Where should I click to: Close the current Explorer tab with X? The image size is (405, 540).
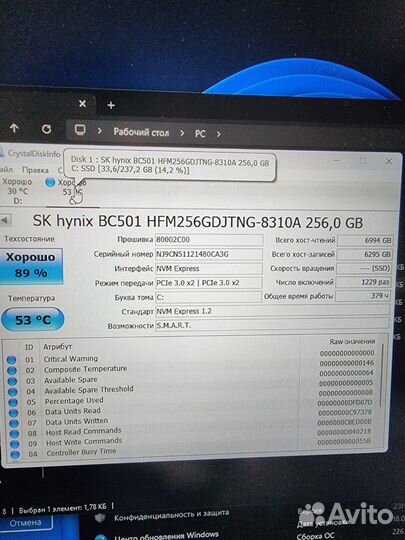82,103
